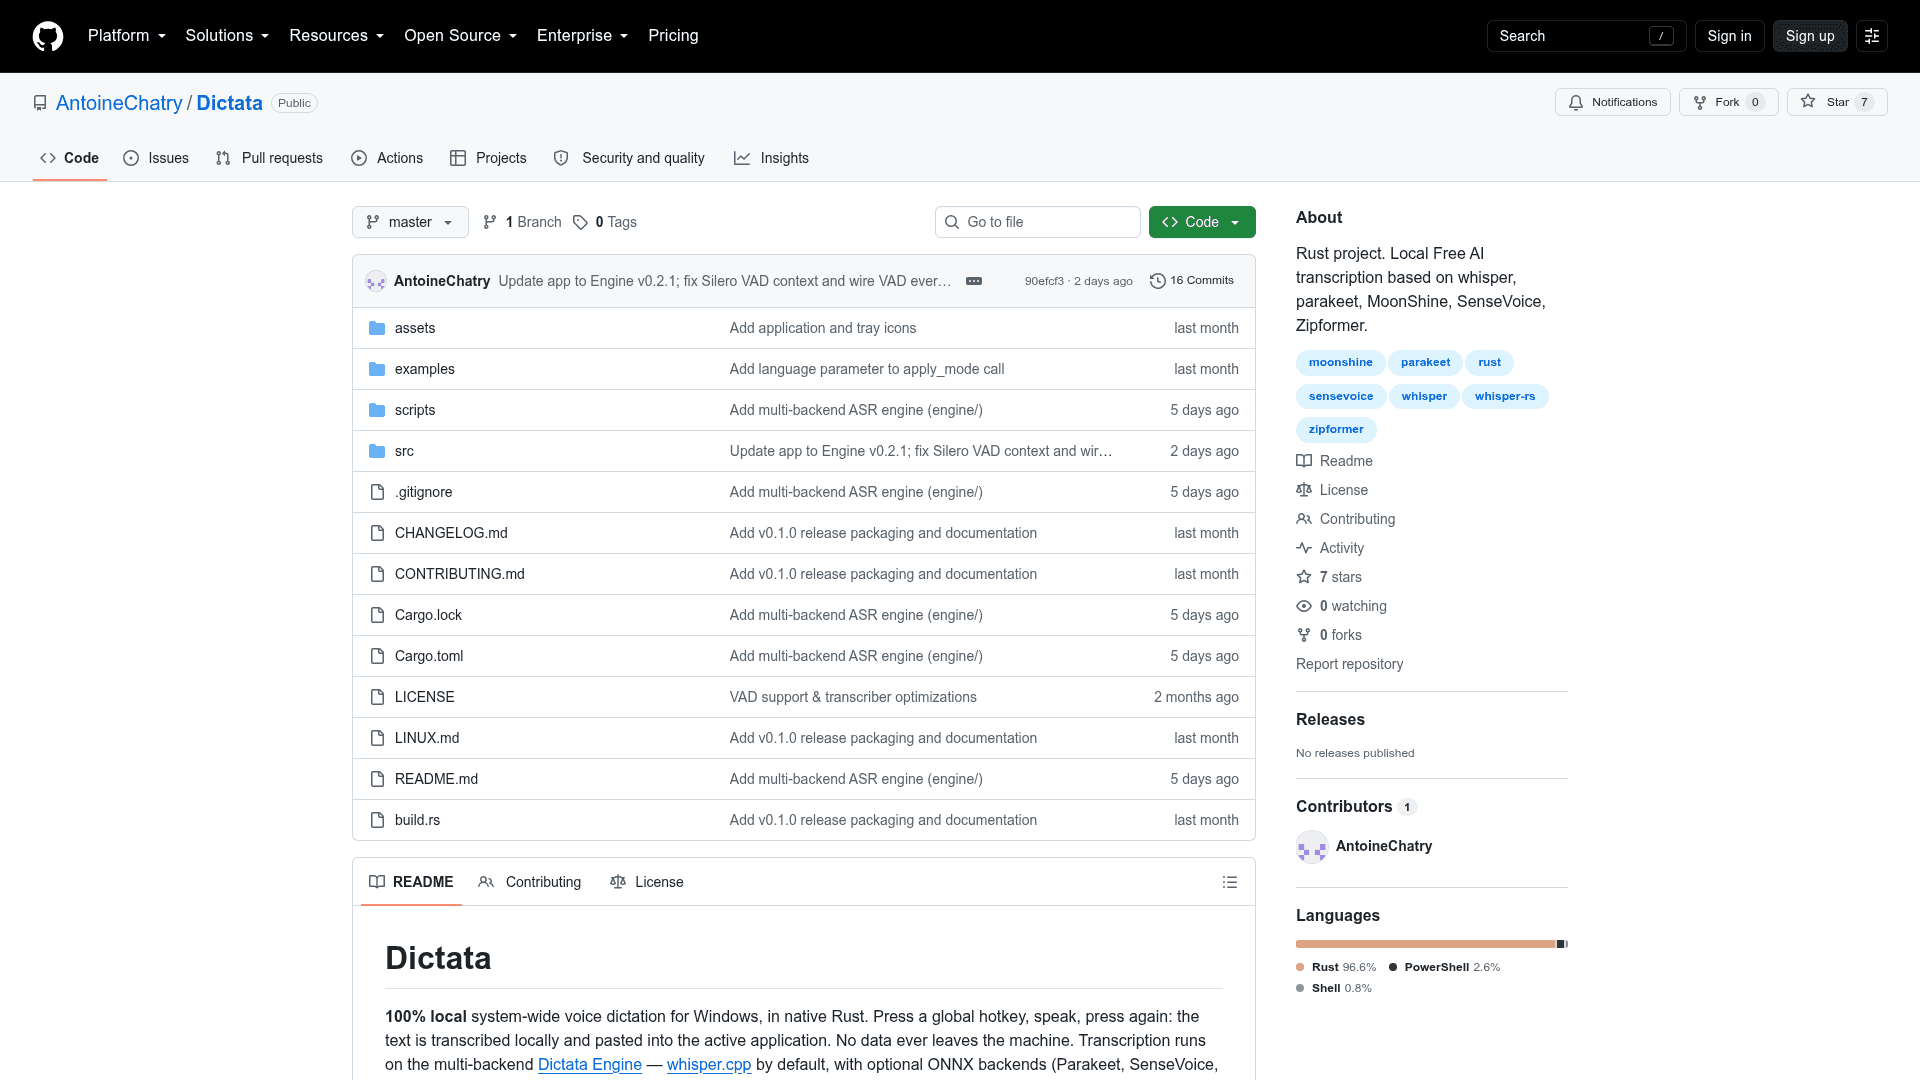Click the Rust 96.6% language entry
1920x1080 pixels.
1336,967
